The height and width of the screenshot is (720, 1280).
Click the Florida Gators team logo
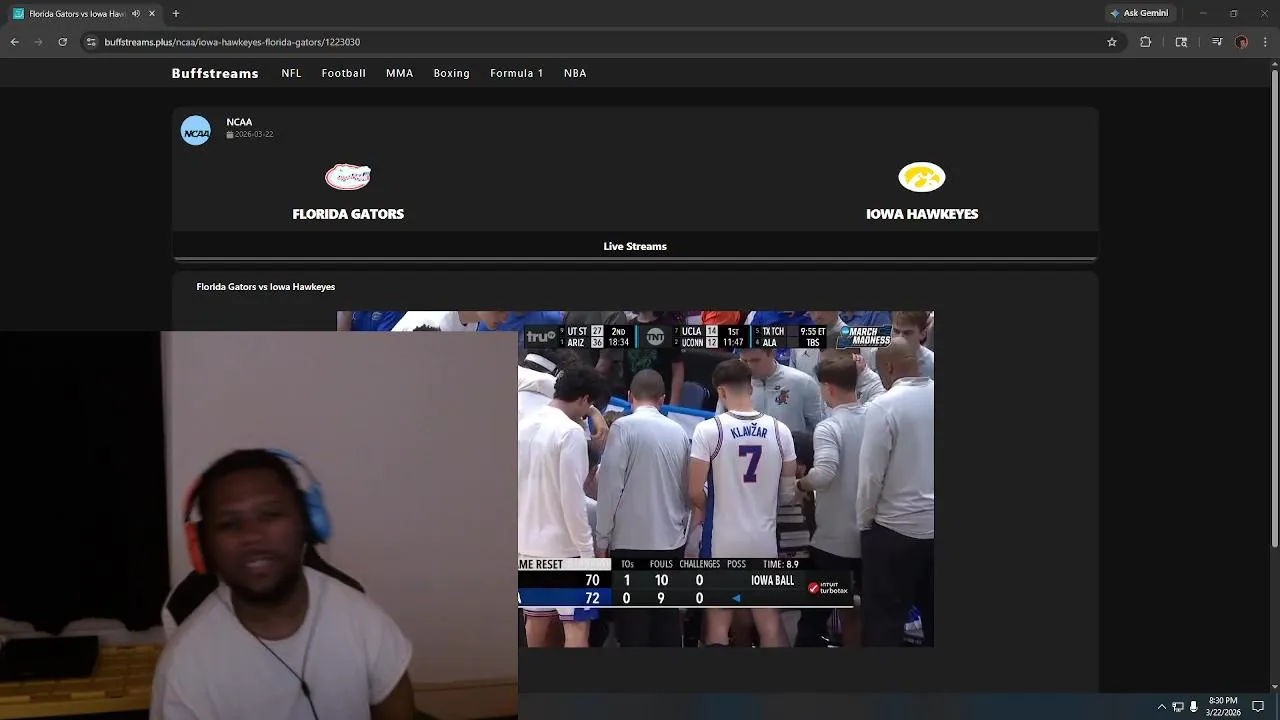(x=348, y=177)
